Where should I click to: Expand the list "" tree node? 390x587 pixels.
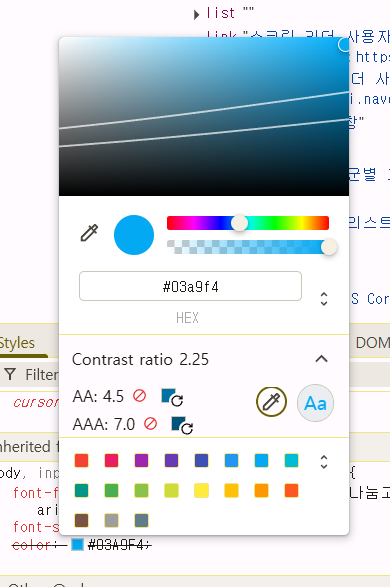196,15
